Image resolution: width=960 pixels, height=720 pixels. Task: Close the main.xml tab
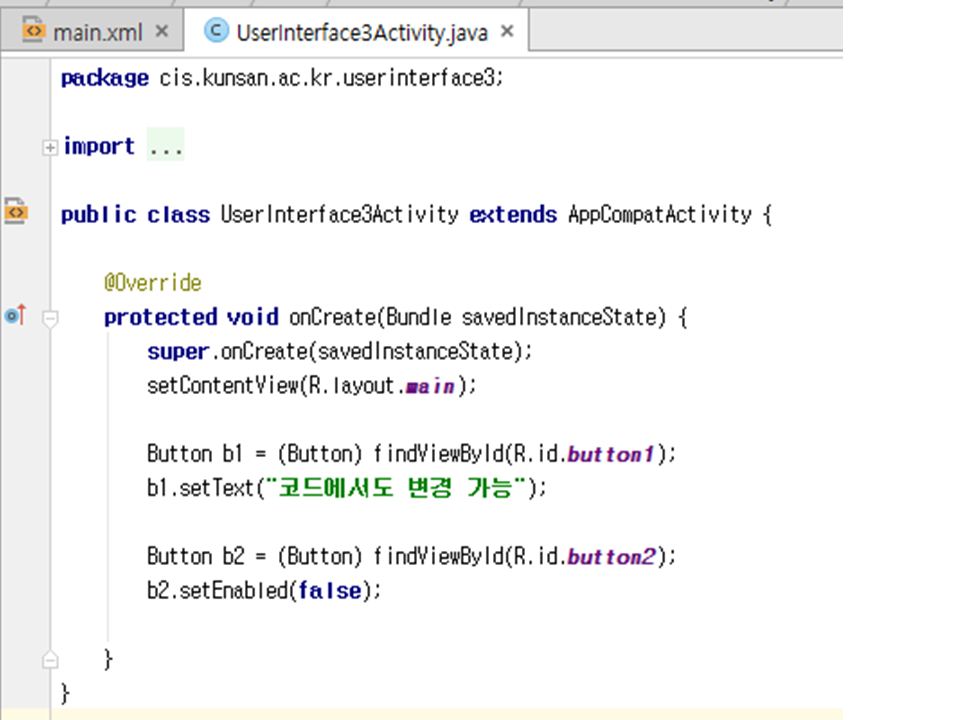(162, 32)
